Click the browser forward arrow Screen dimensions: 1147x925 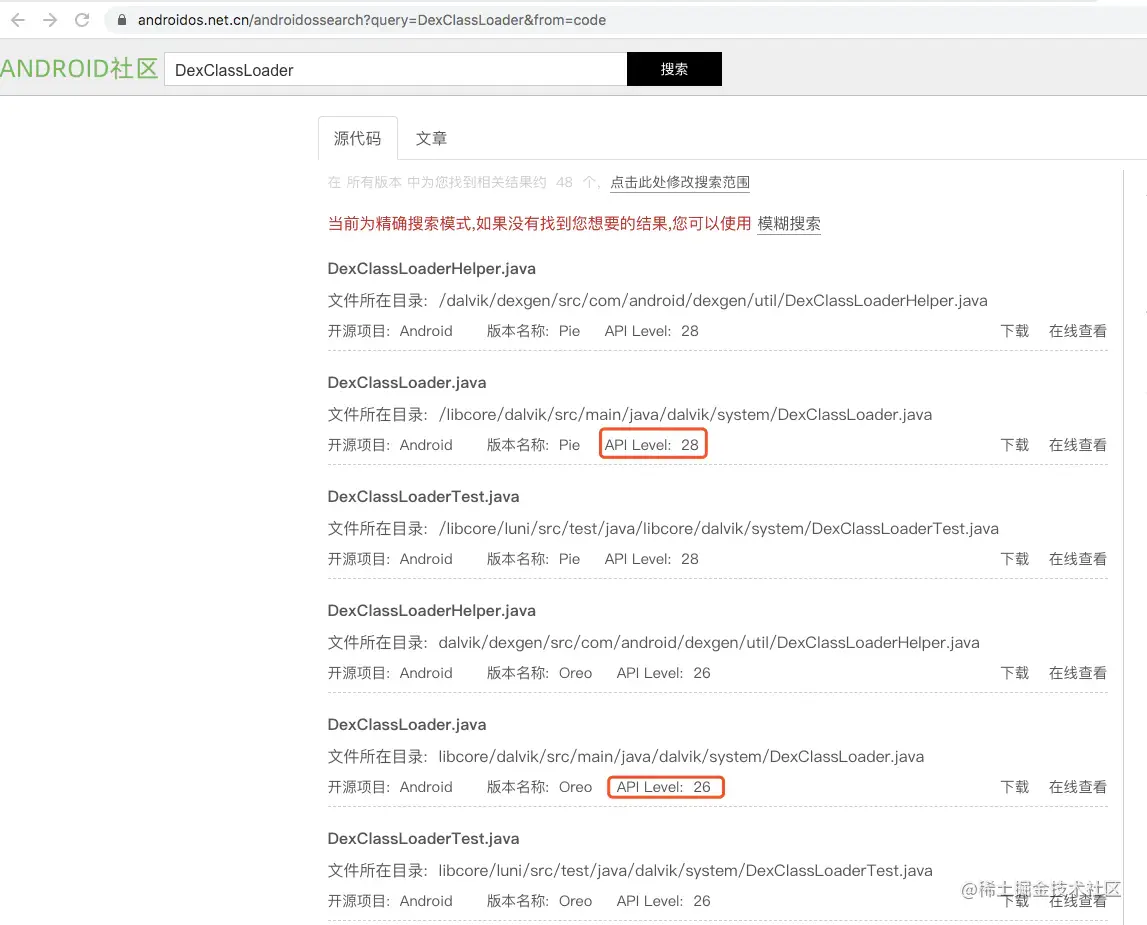pyautogui.click(x=50, y=20)
